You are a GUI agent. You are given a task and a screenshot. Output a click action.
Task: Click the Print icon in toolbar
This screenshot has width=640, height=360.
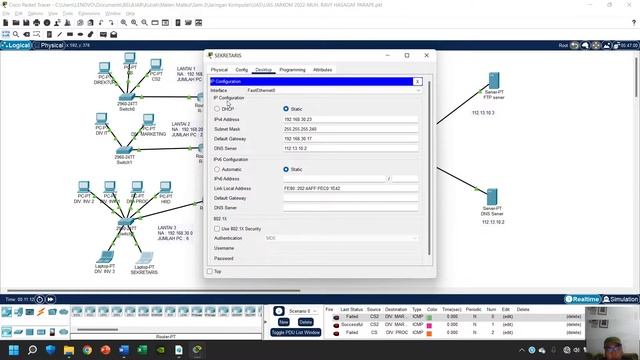pos(37,23)
